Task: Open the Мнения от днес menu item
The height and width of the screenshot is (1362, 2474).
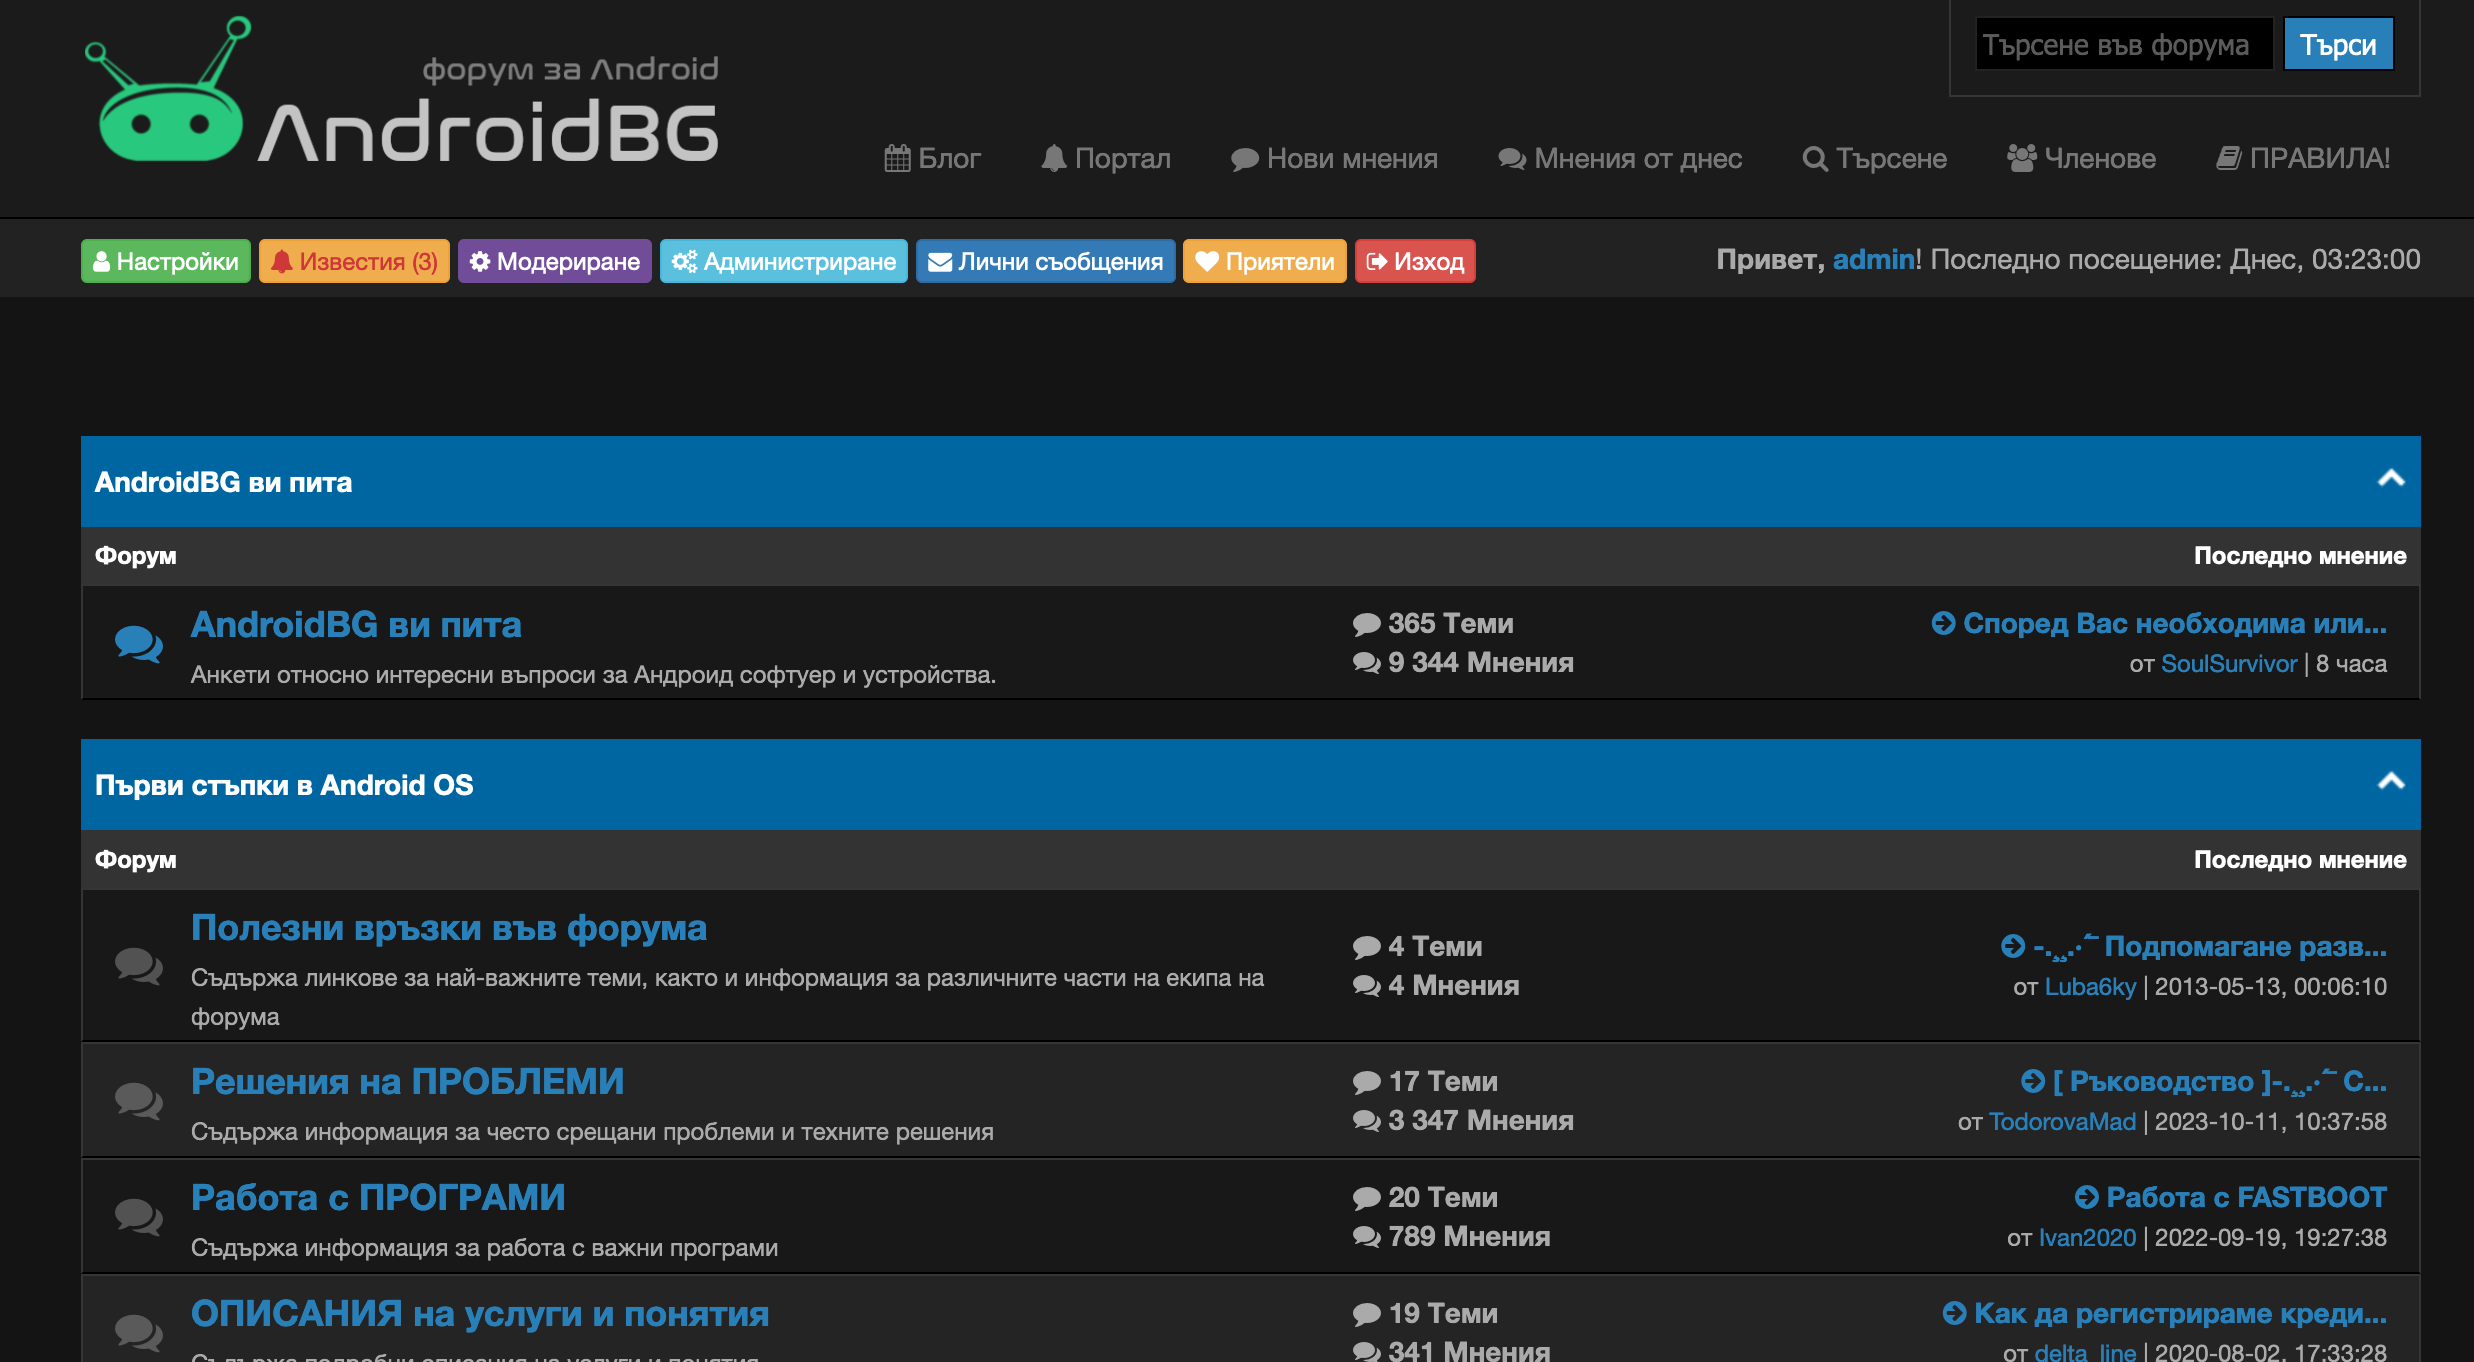Action: click(x=1620, y=158)
